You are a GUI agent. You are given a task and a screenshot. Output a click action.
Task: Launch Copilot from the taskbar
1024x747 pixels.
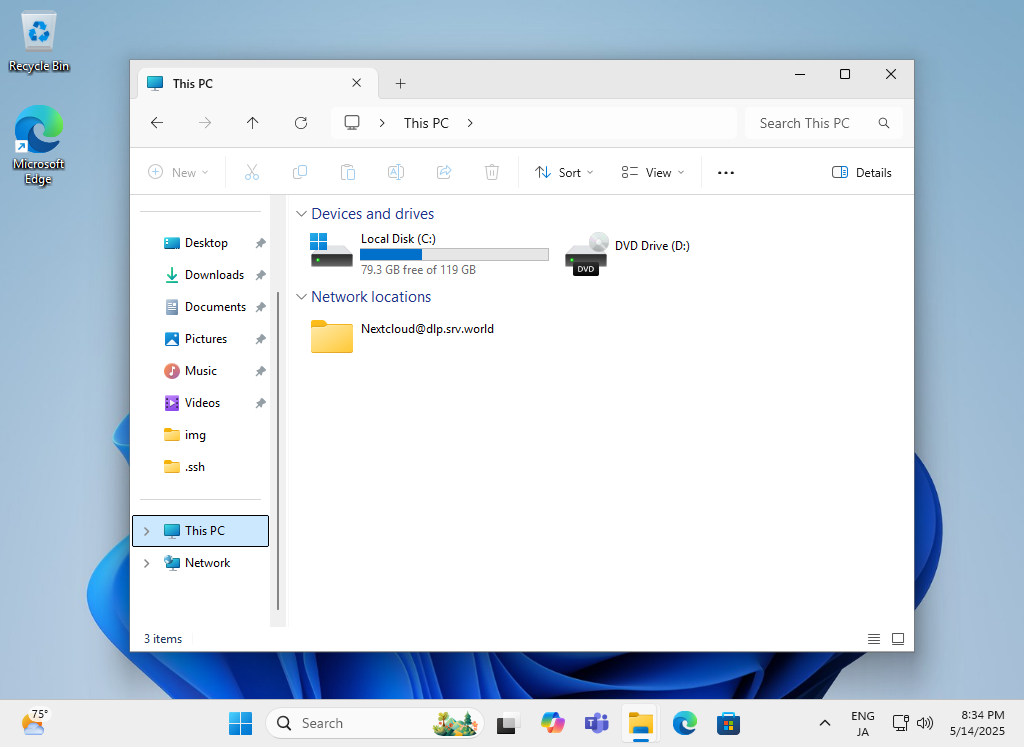(x=552, y=723)
